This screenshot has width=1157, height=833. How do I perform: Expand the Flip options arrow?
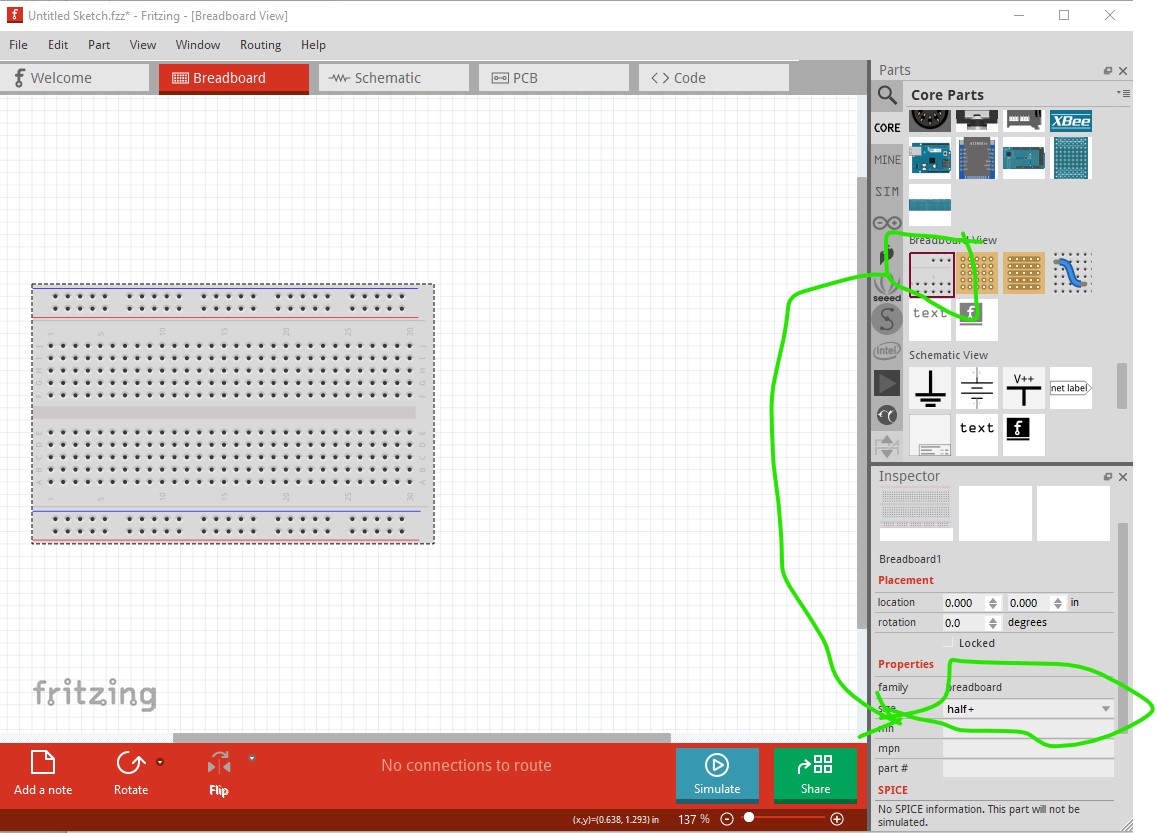click(x=252, y=758)
